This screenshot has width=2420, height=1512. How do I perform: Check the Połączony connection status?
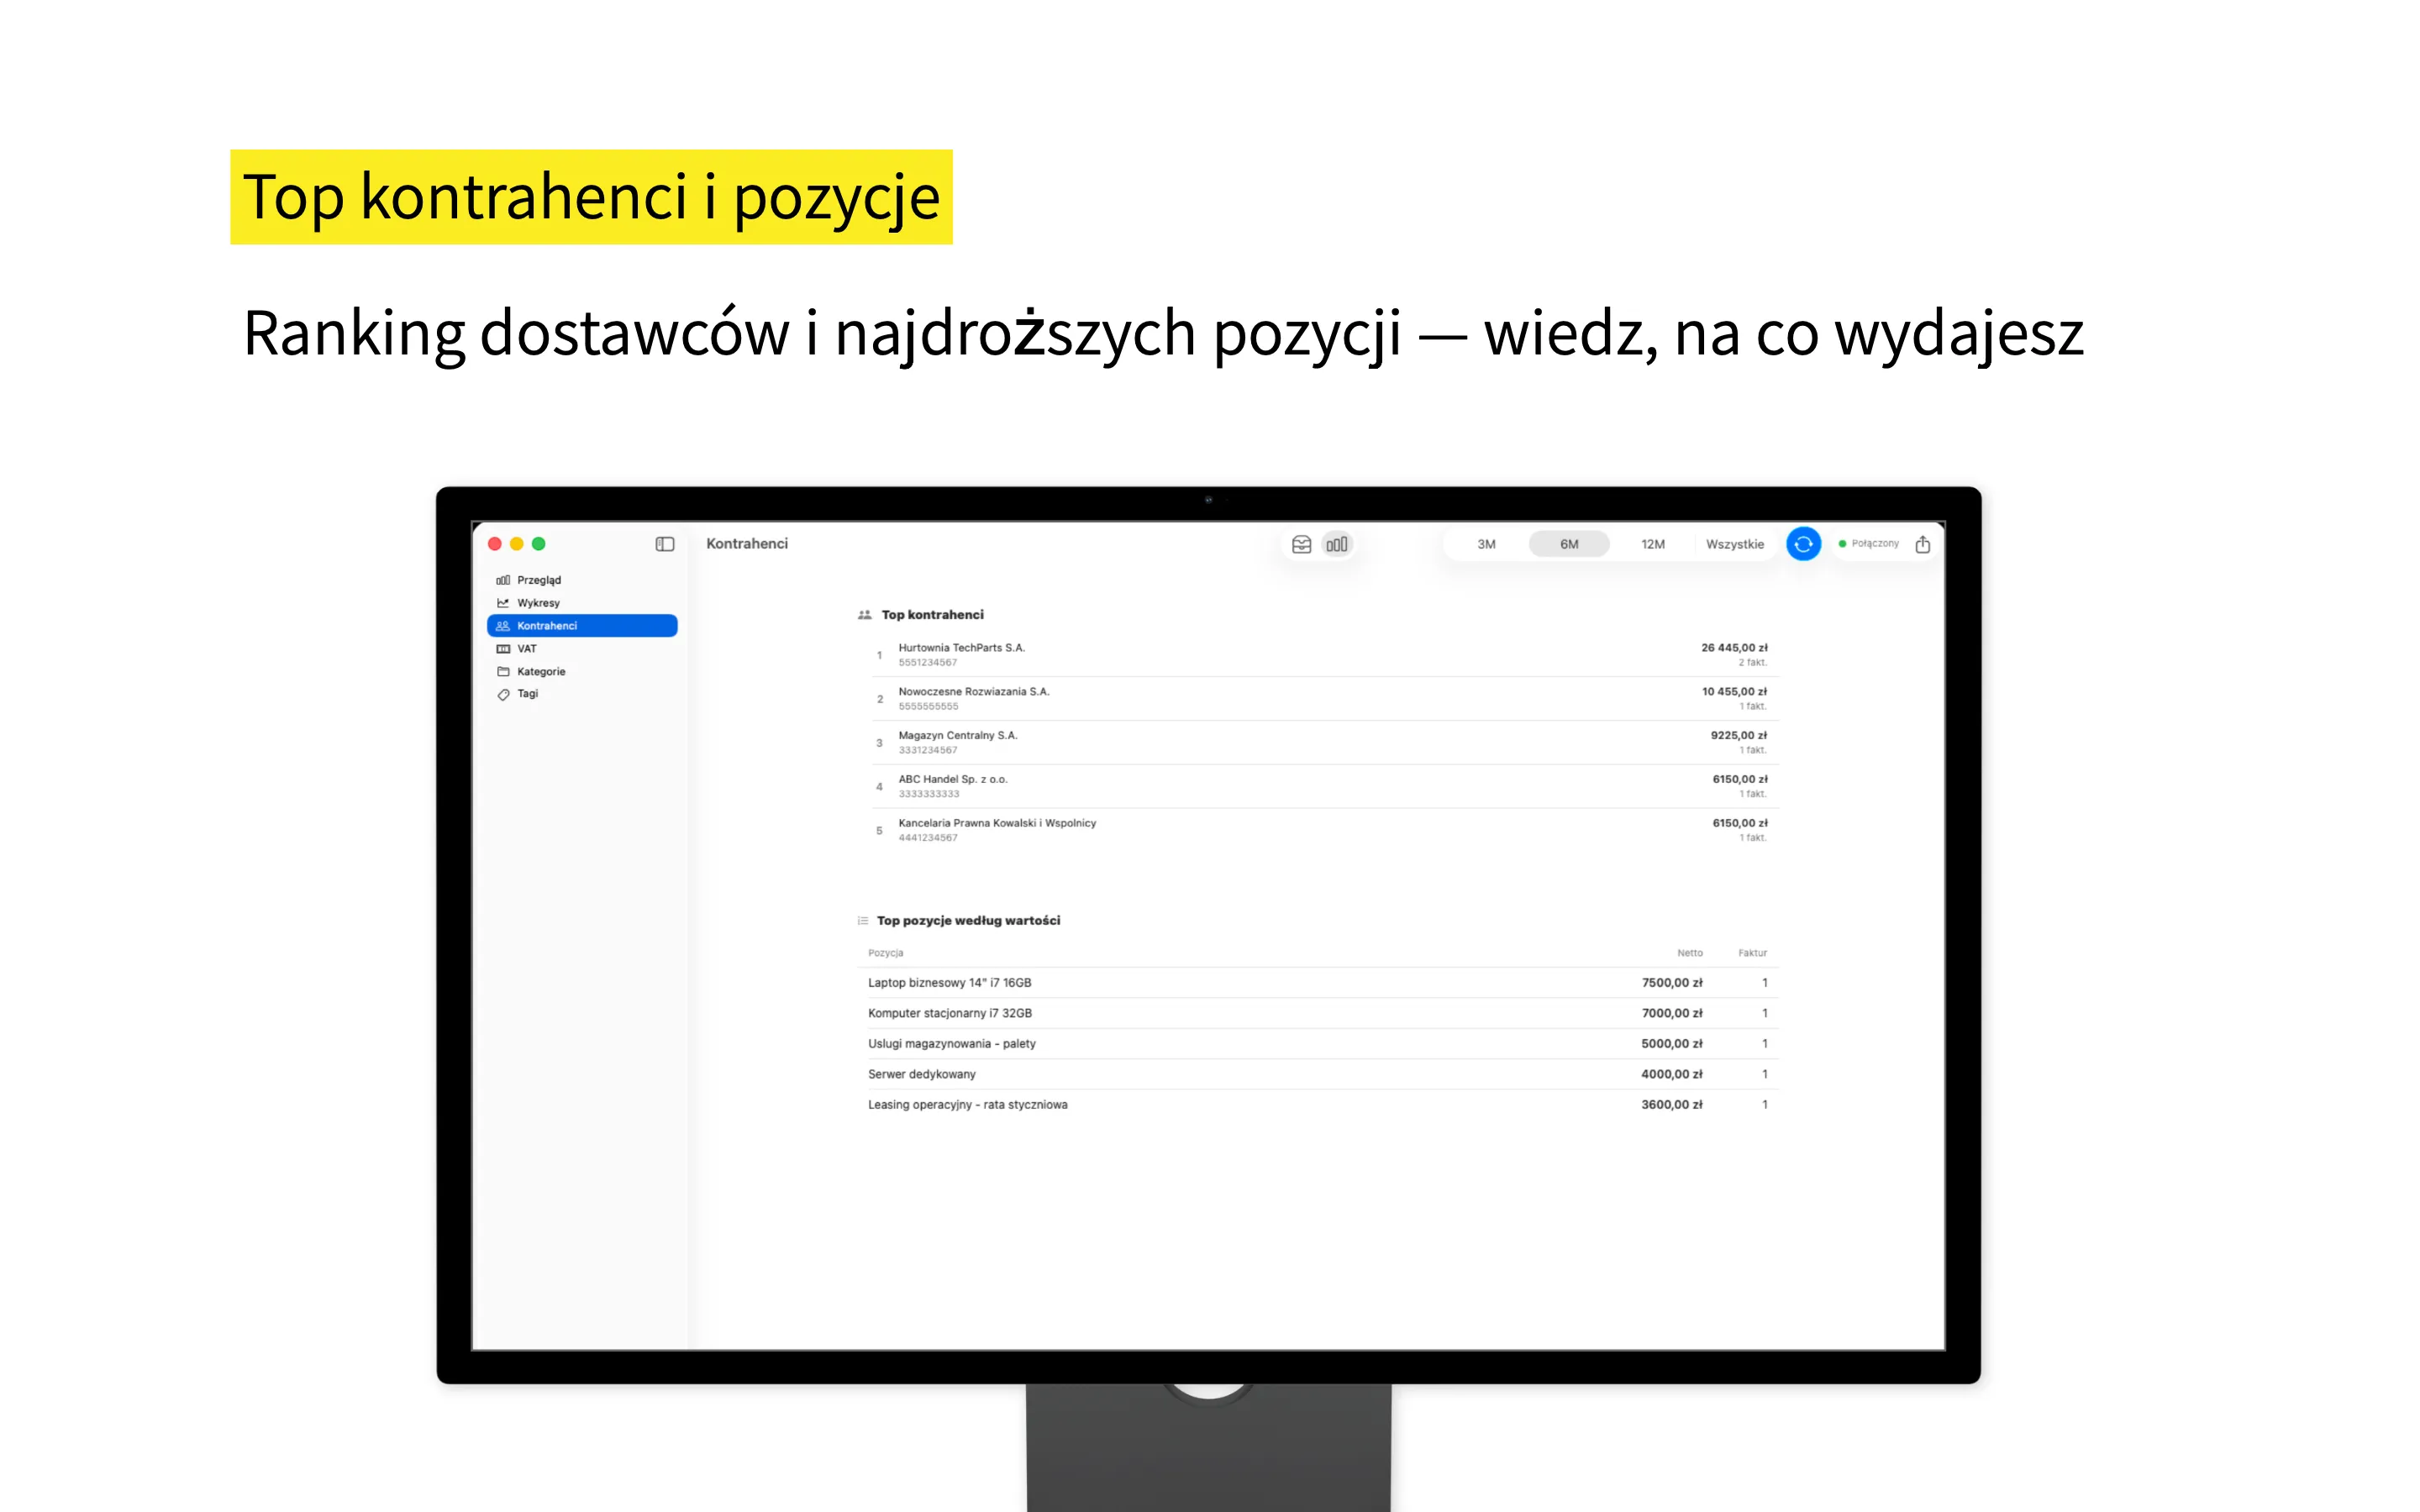click(1874, 543)
